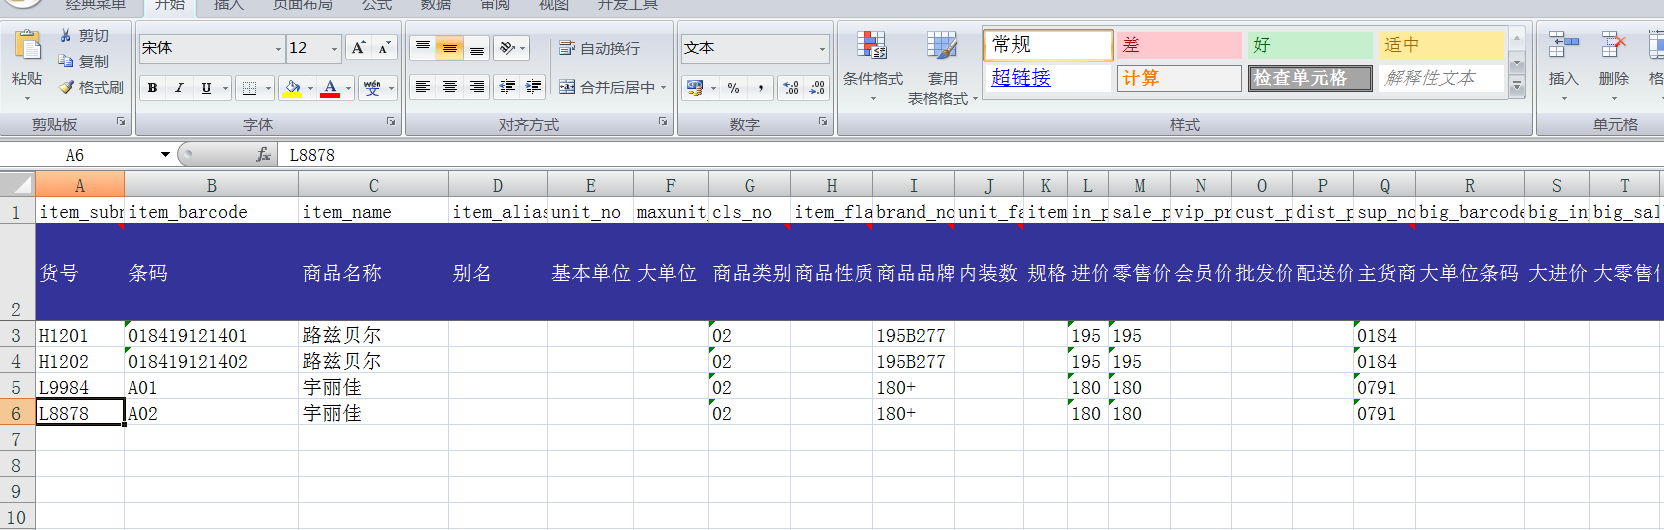Switch to the 视图 ribbon tab
The image size is (1664, 530).
point(553,5)
